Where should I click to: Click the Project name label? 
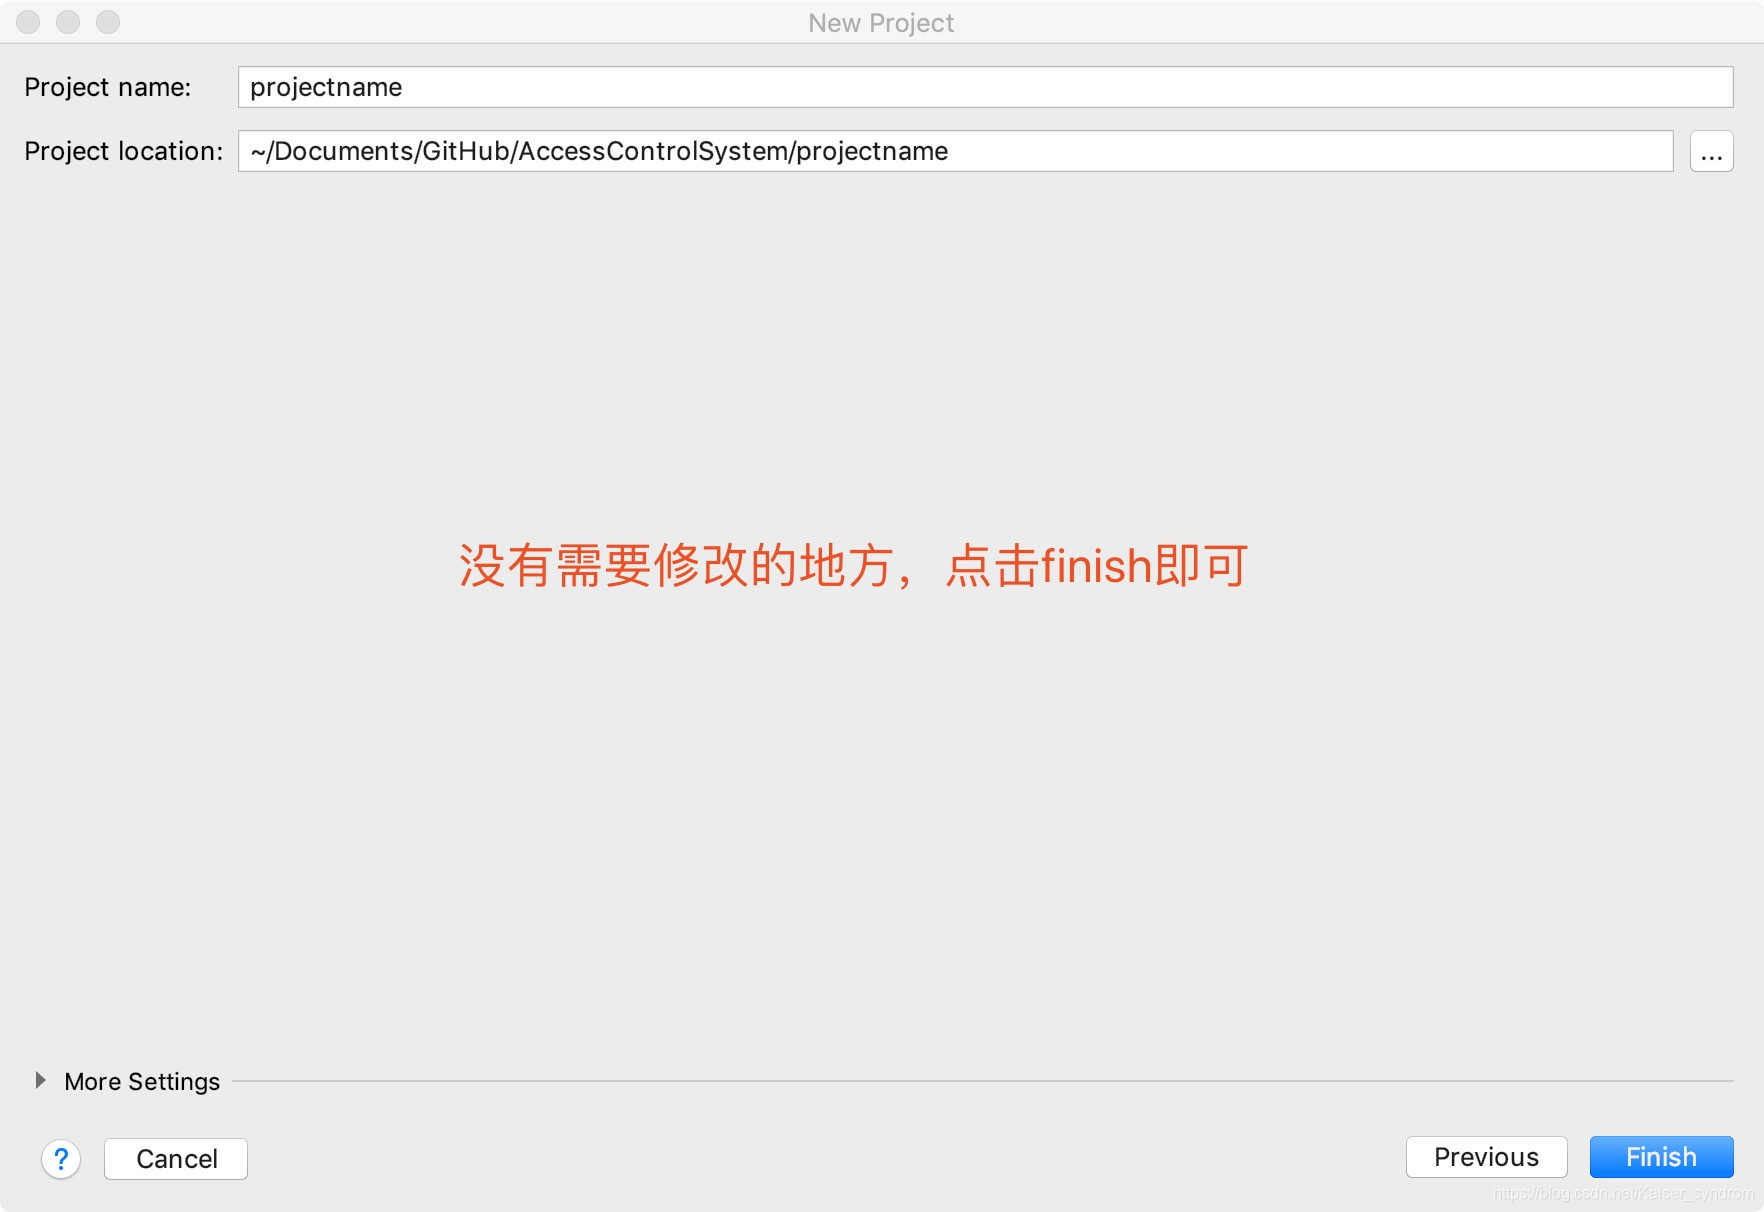tap(108, 87)
